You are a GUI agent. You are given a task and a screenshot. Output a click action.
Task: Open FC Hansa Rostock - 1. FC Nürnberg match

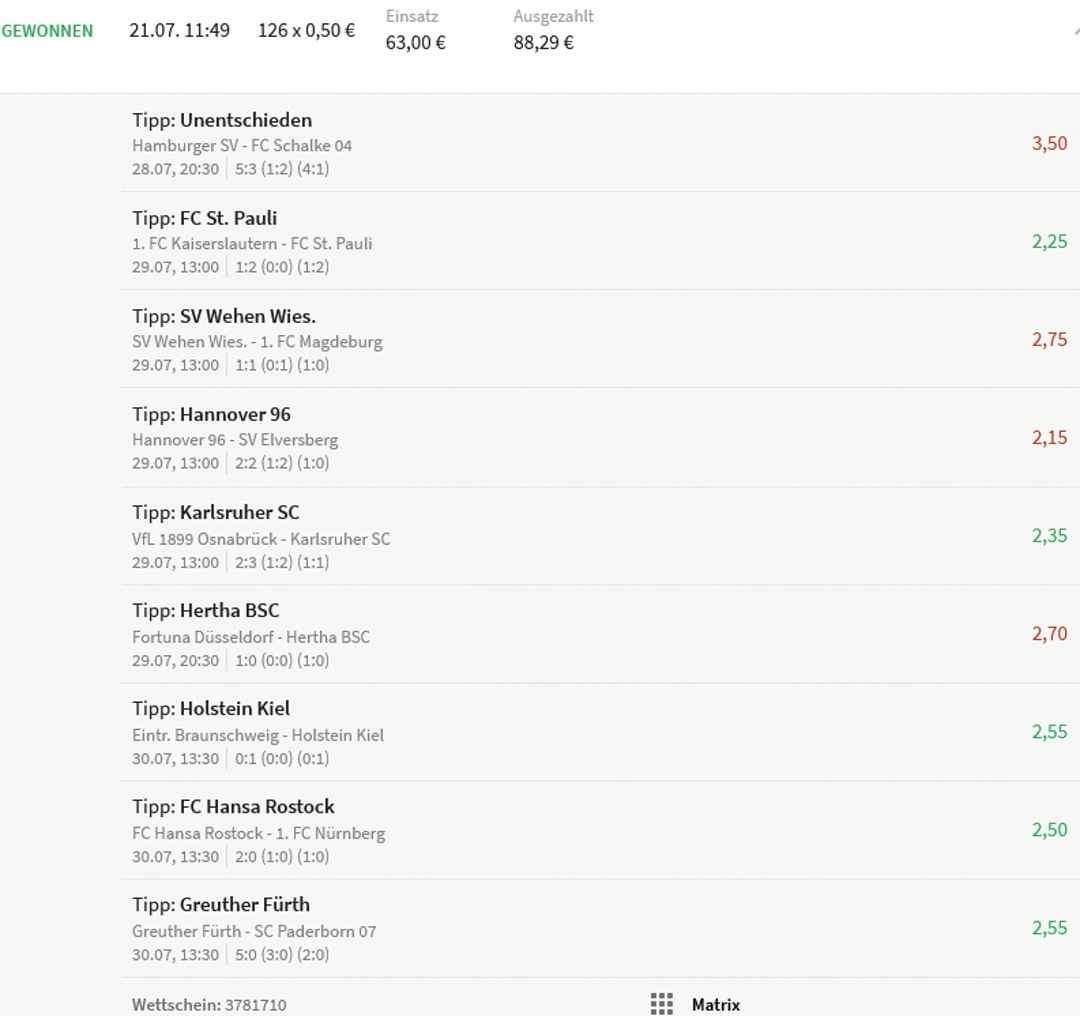click(258, 833)
